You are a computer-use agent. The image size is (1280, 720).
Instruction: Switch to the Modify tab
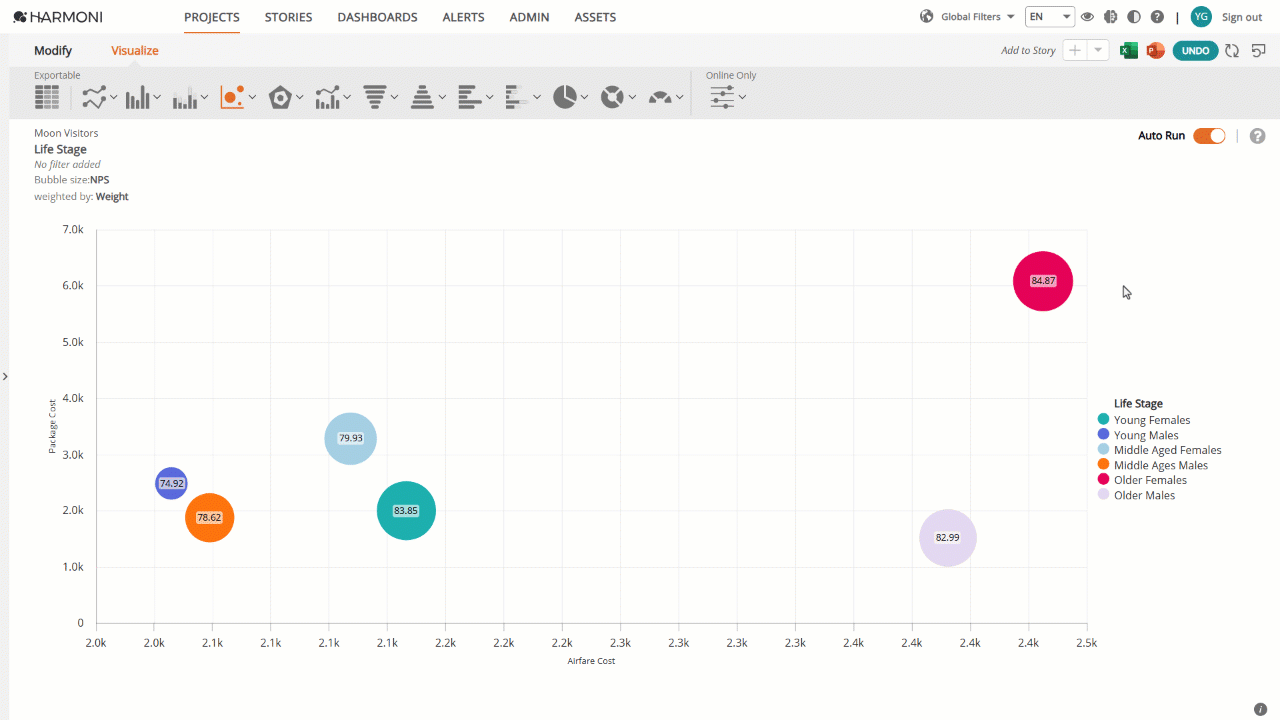tap(53, 50)
